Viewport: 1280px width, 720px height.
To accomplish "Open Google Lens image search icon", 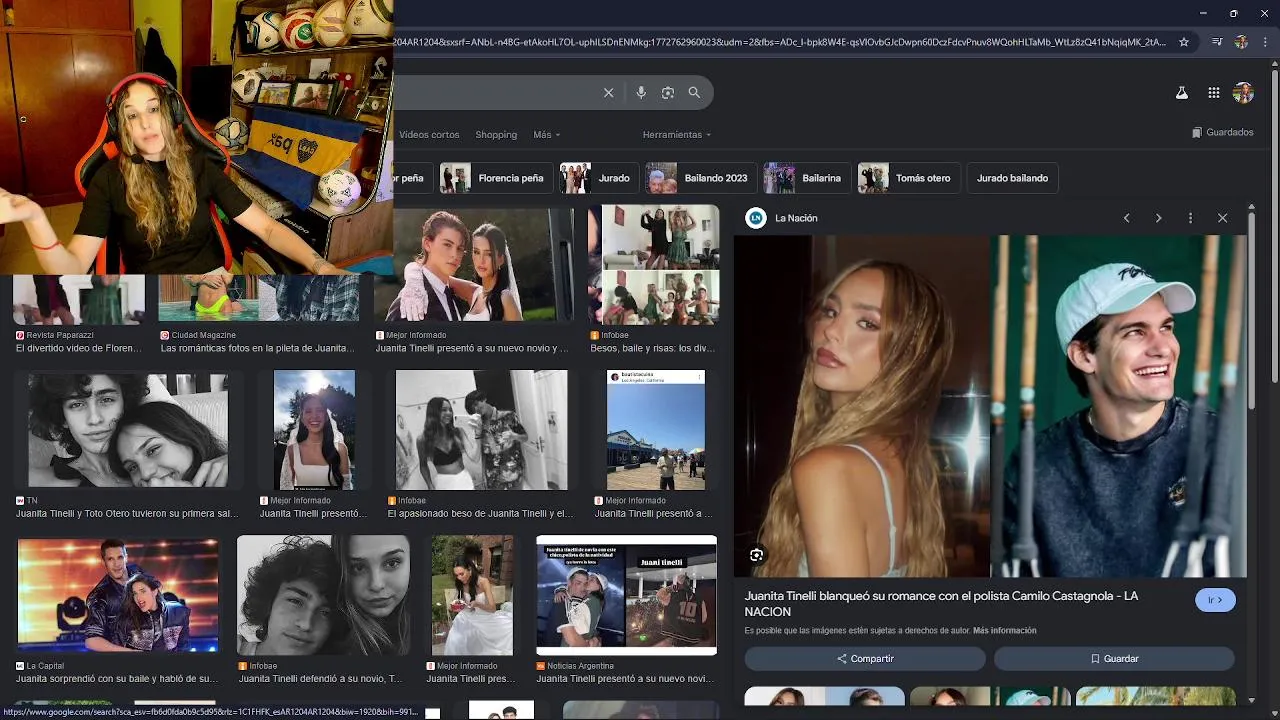I will coord(668,93).
